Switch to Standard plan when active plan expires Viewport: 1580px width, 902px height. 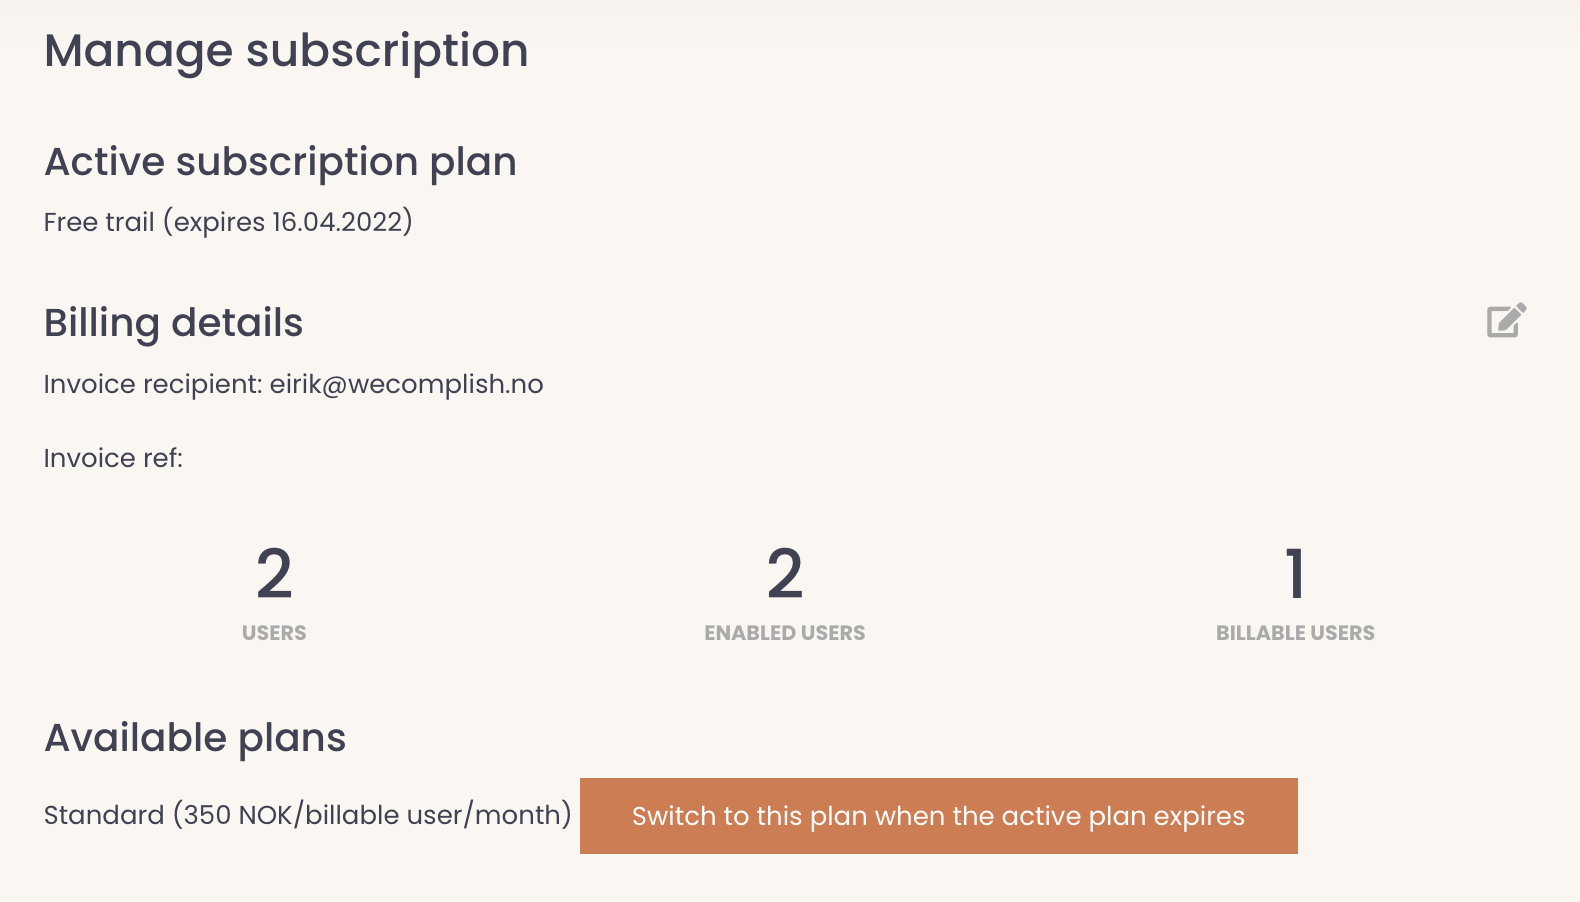coord(938,816)
